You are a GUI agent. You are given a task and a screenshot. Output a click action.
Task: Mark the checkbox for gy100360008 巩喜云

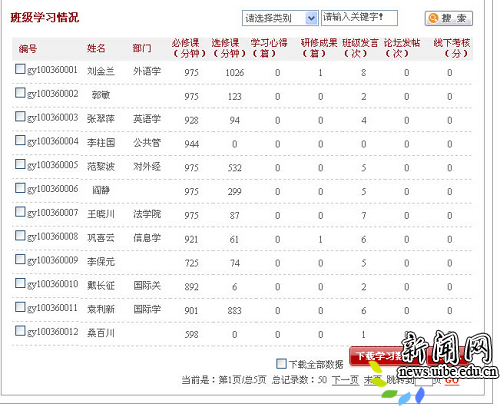click(x=20, y=235)
